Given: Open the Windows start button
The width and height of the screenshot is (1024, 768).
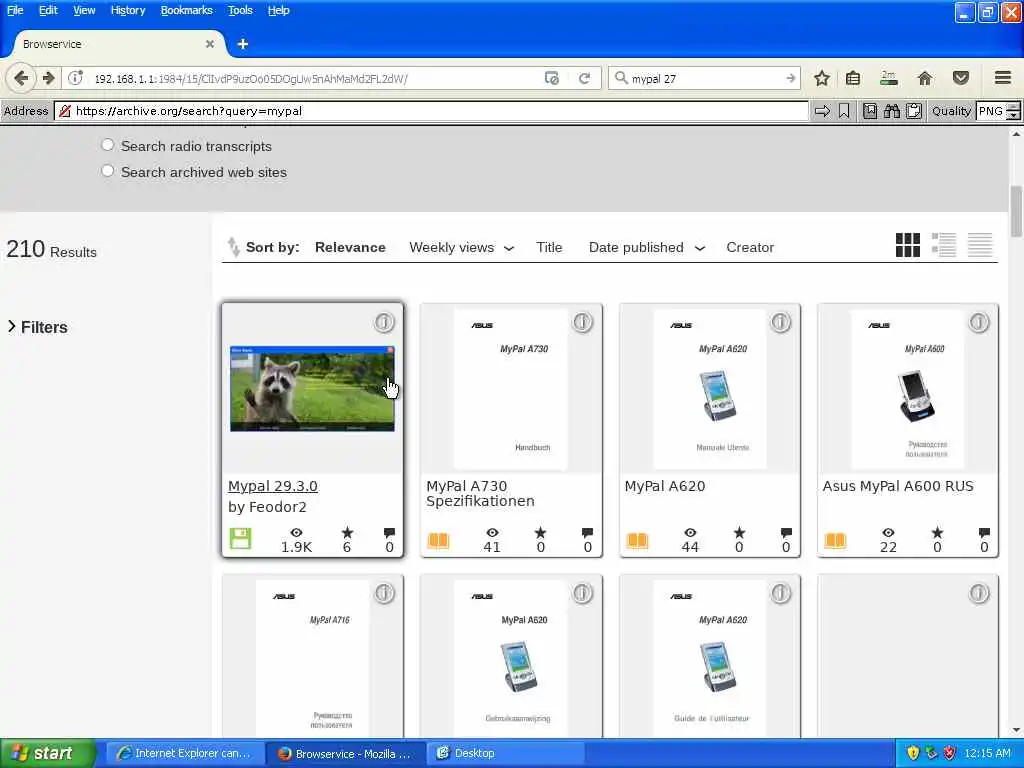Looking at the screenshot, I should tap(47, 753).
